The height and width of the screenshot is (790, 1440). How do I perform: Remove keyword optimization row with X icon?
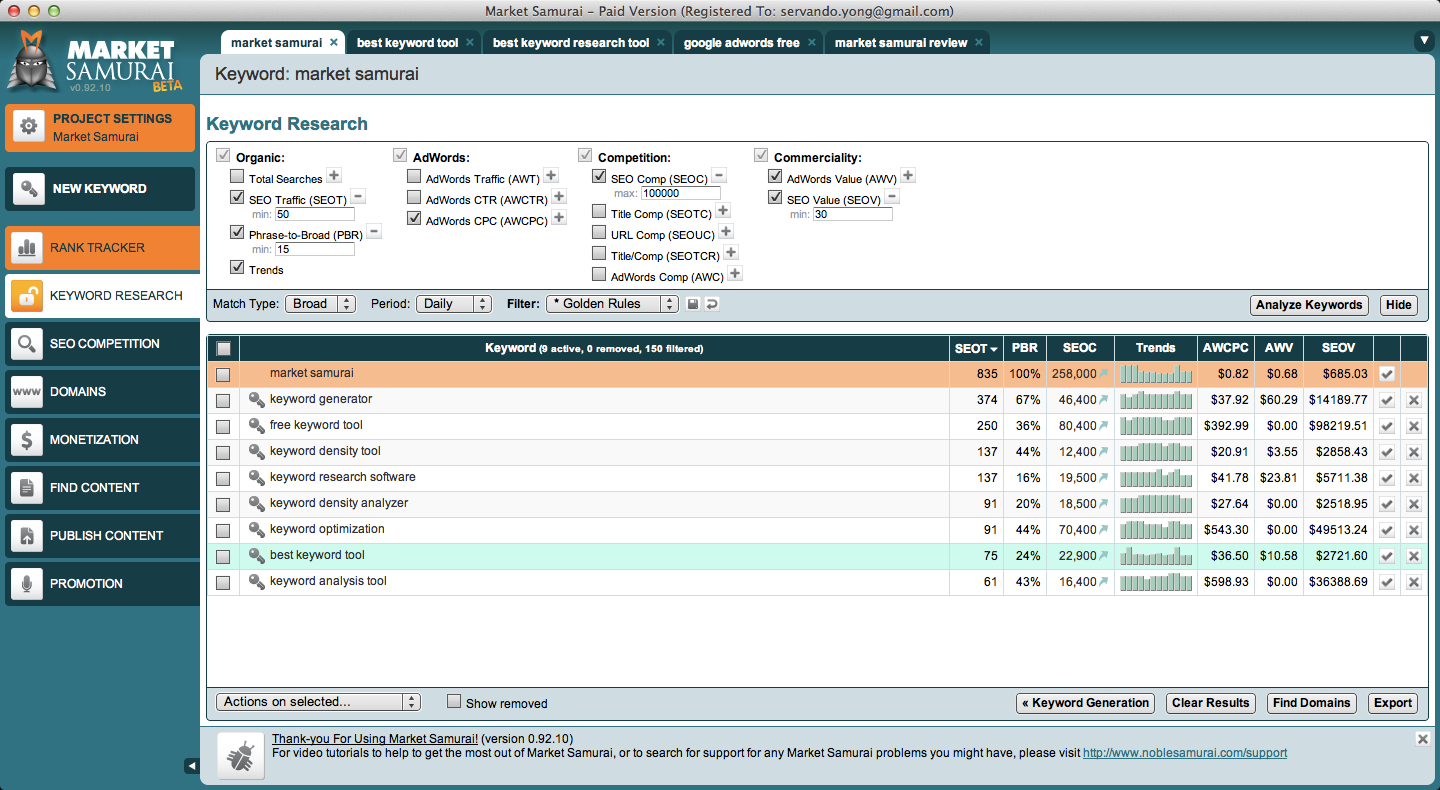click(x=1413, y=530)
